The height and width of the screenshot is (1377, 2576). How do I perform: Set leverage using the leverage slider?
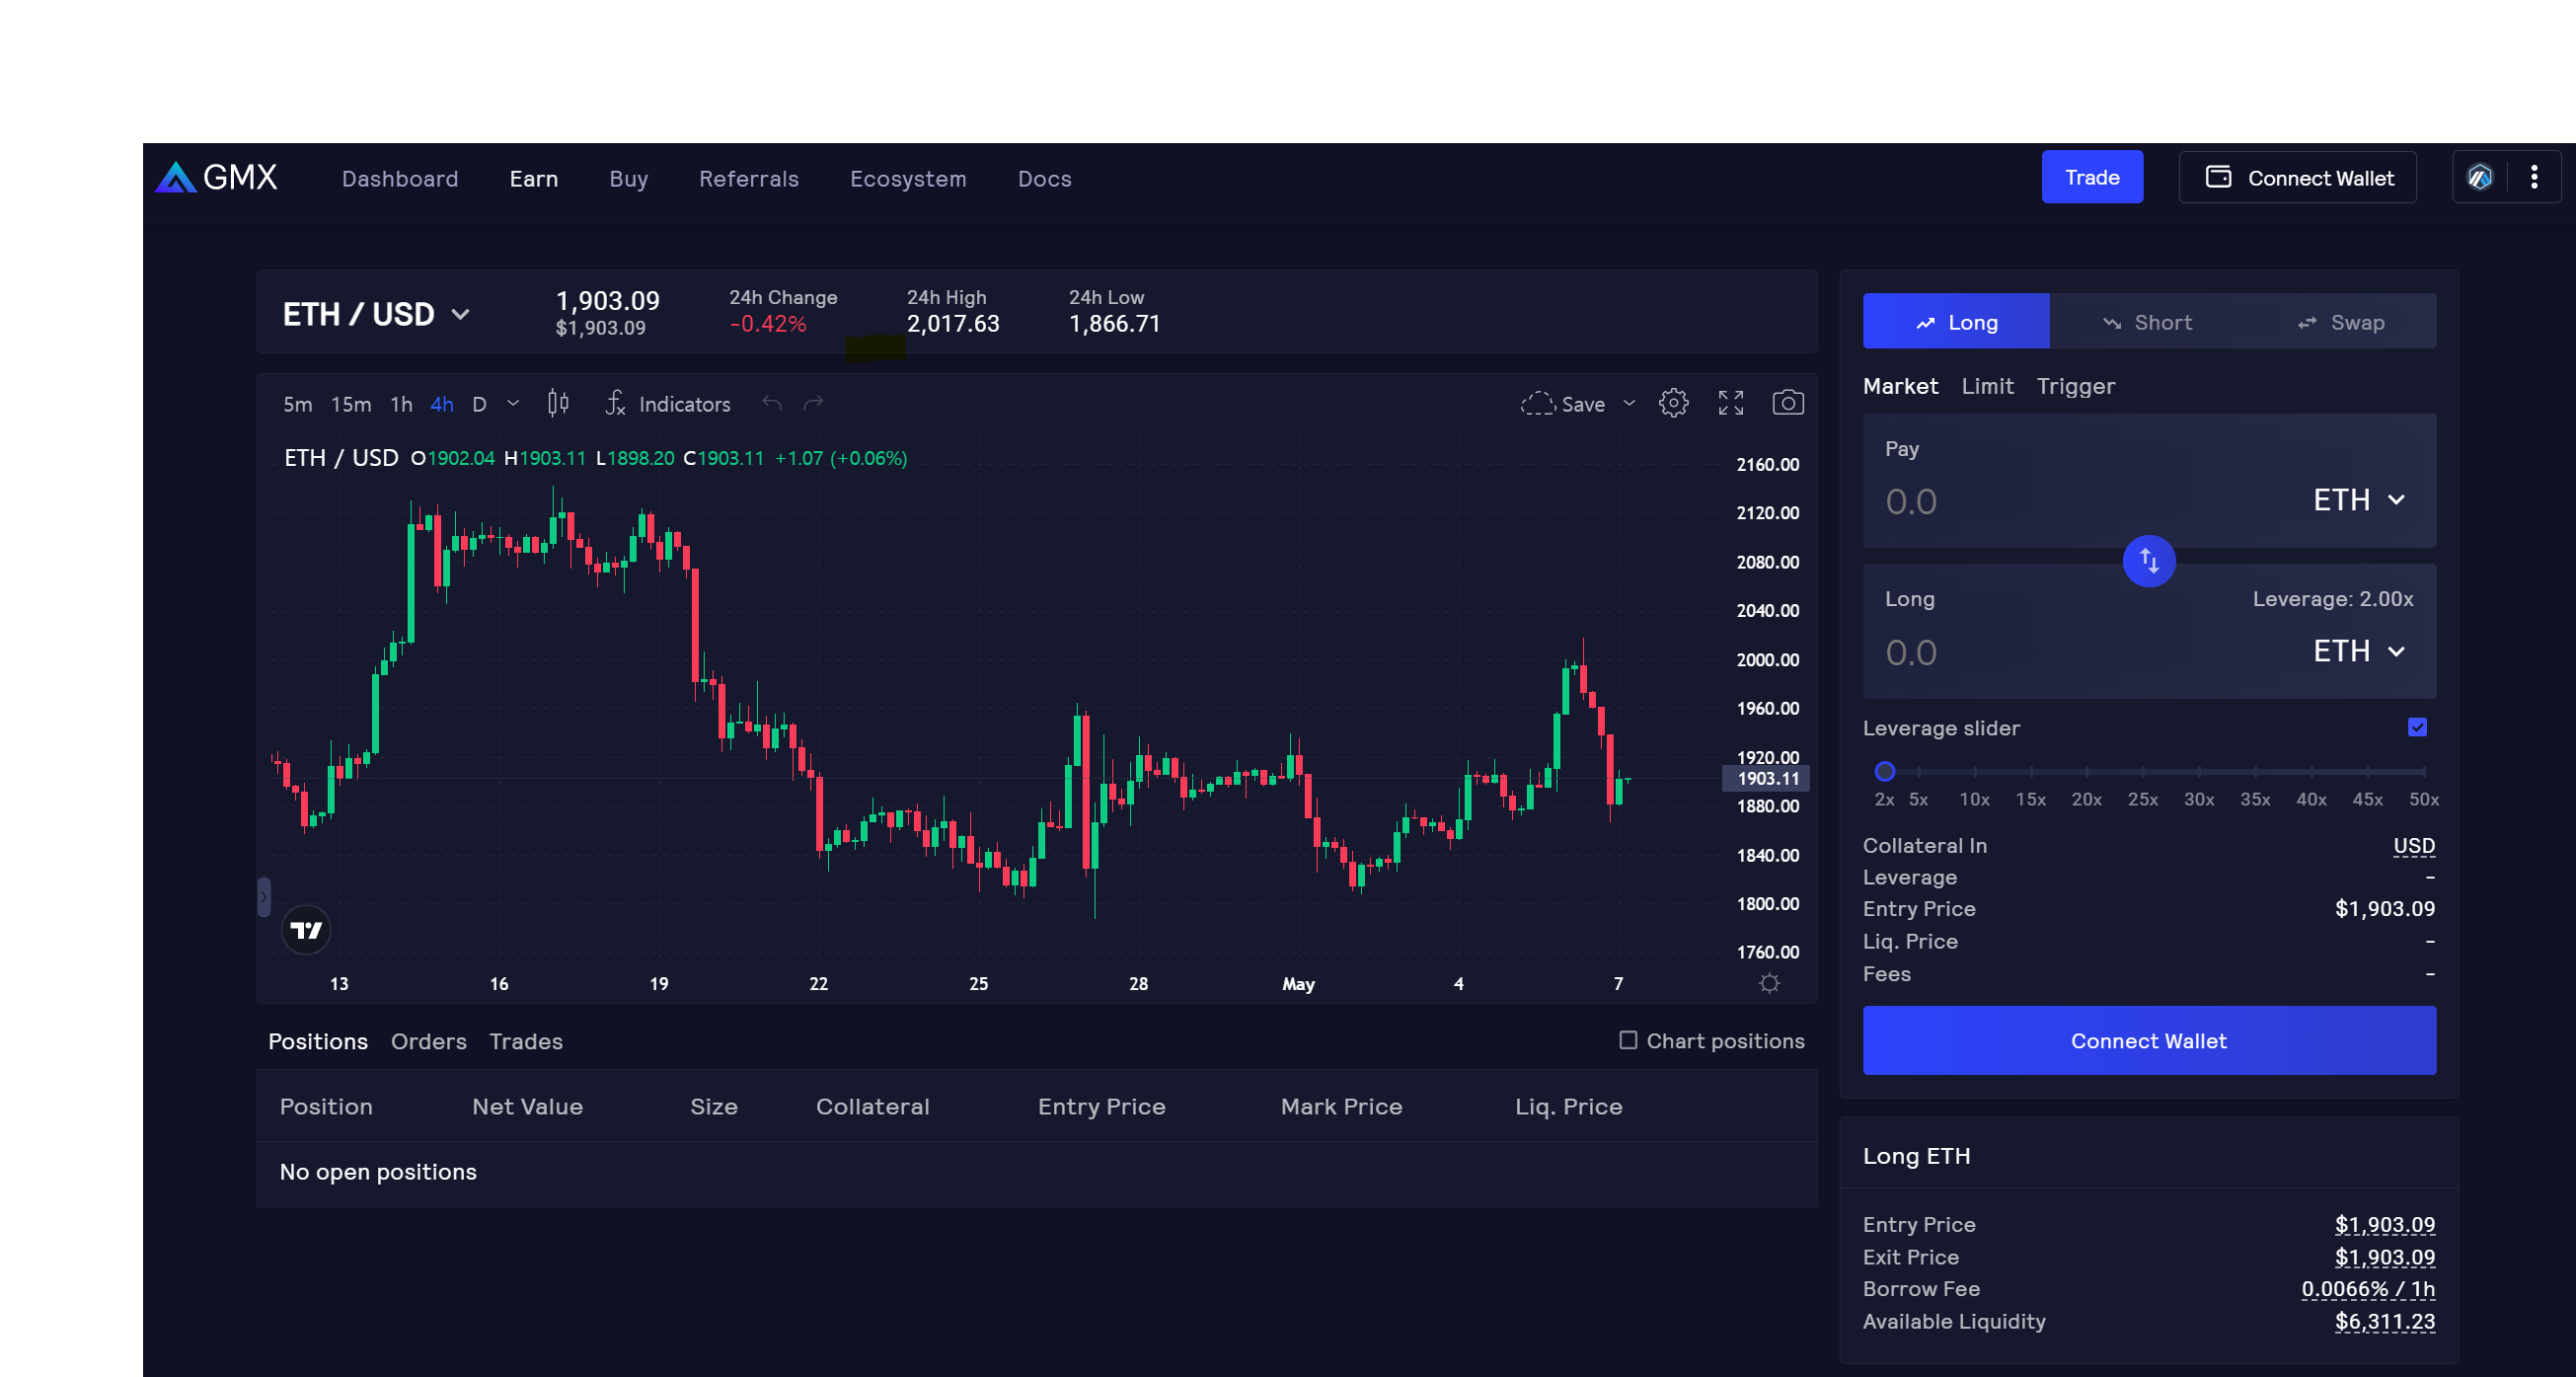click(x=1885, y=771)
